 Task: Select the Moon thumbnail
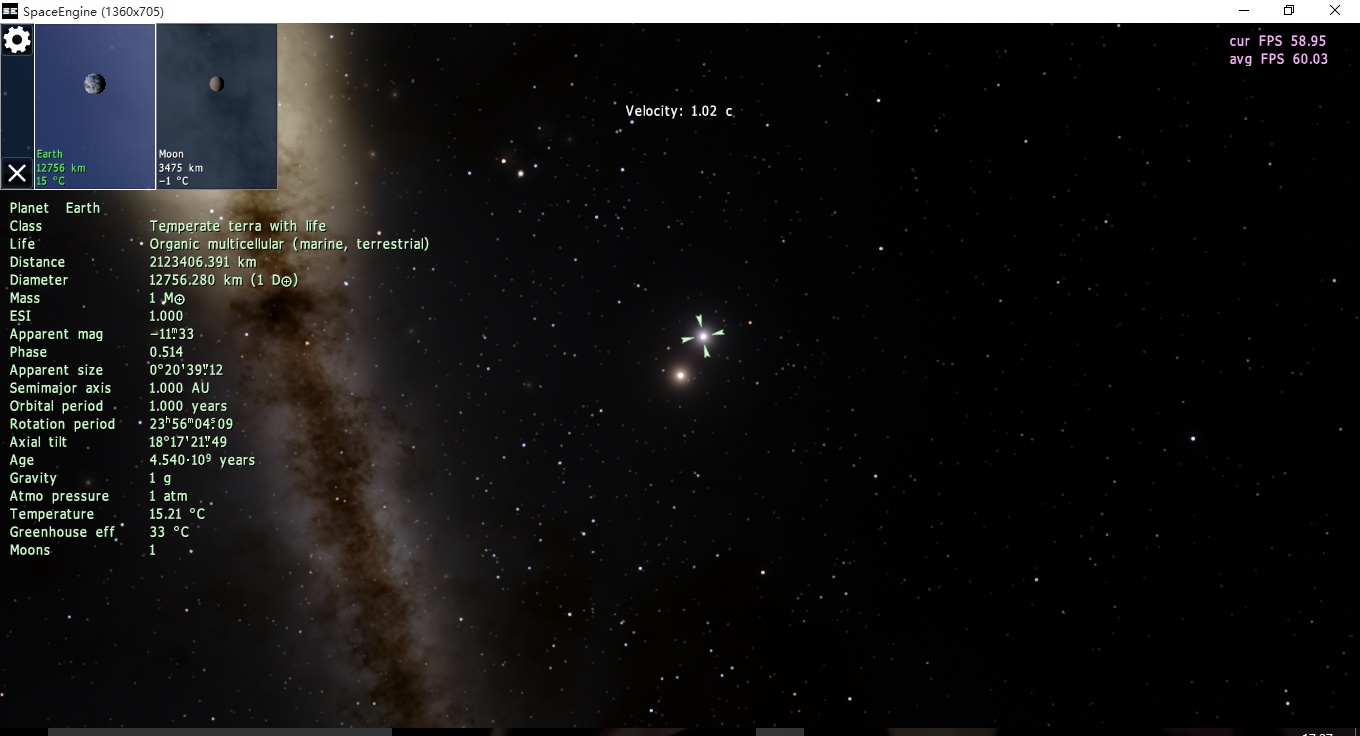coord(217,106)
